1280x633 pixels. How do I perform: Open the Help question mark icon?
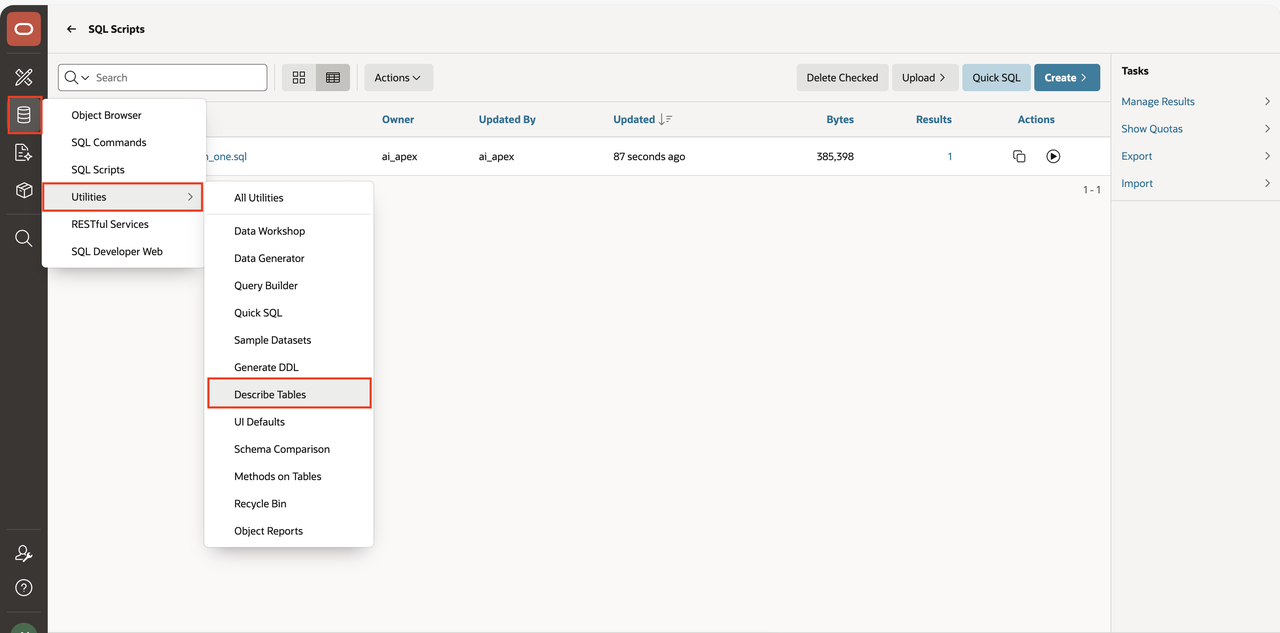[x=24, y=588]
